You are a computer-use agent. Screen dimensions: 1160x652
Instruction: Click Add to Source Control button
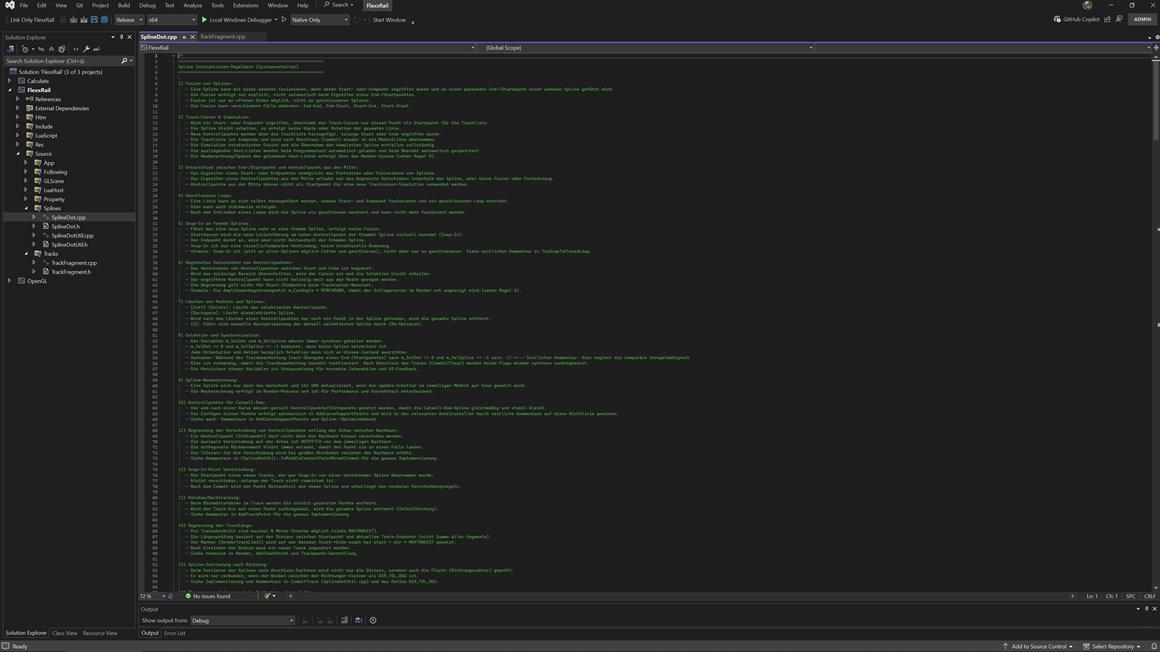point(1038,646)
